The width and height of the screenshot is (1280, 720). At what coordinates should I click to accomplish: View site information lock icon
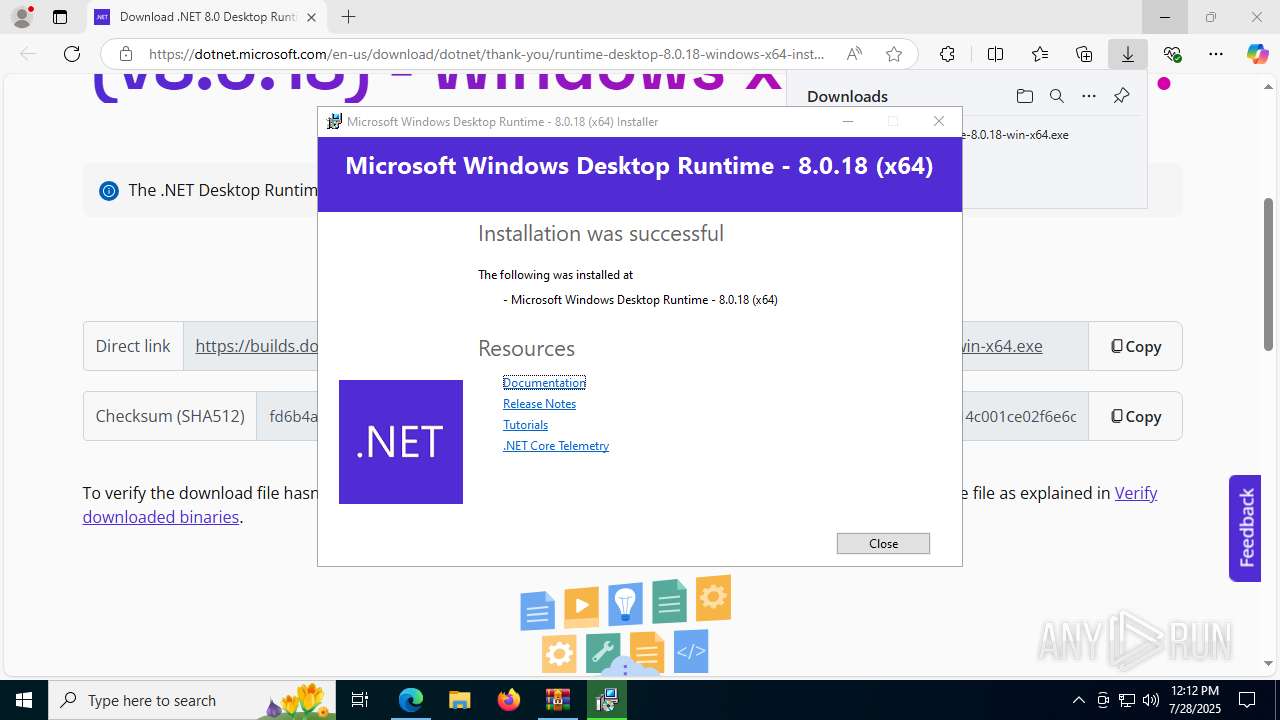click(126, 54)
